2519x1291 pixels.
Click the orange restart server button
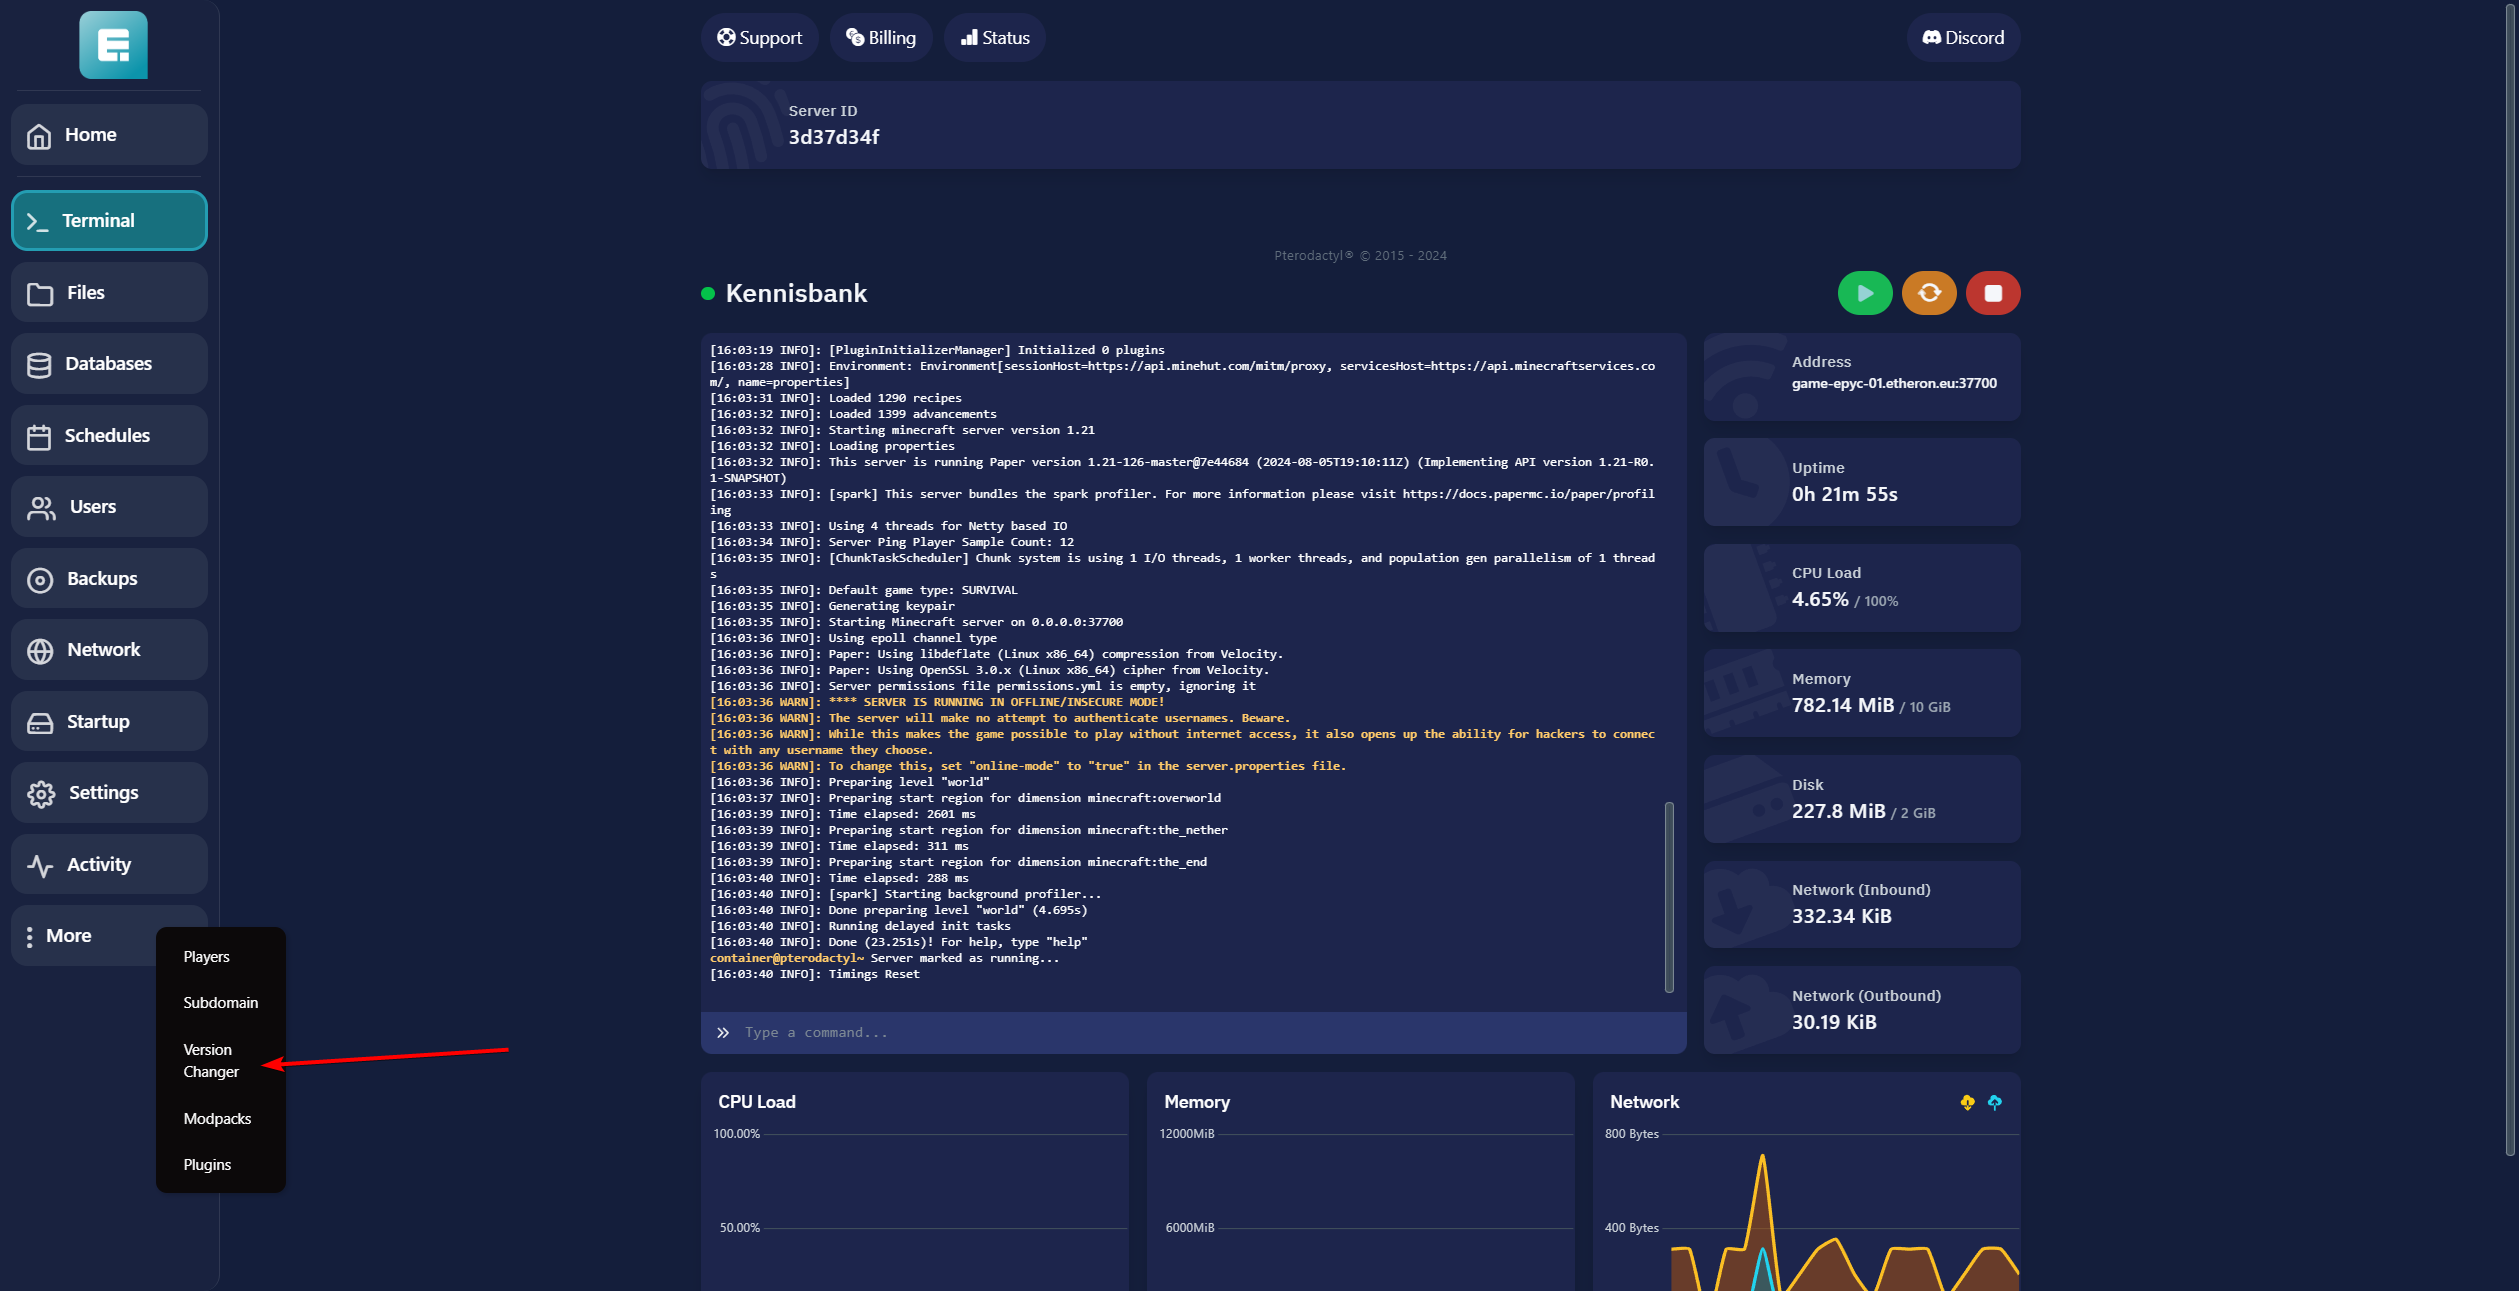coord(1929,293)
